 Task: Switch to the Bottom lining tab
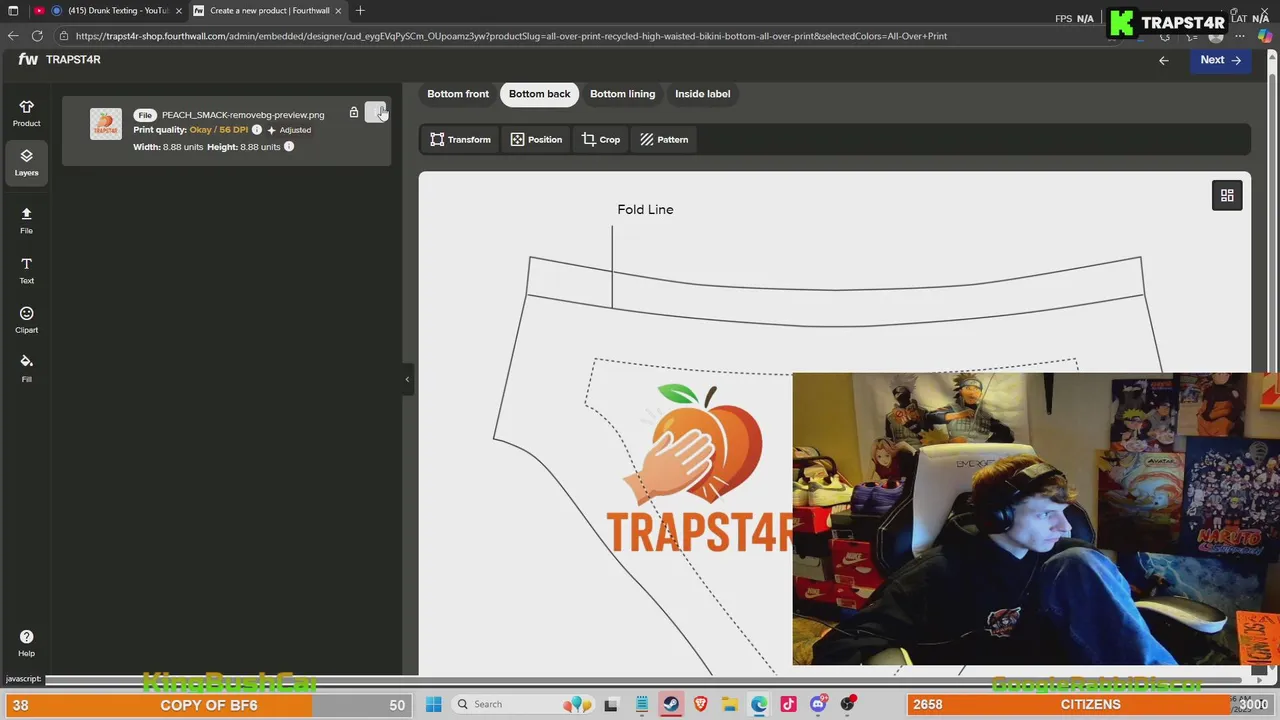(623, 94)
